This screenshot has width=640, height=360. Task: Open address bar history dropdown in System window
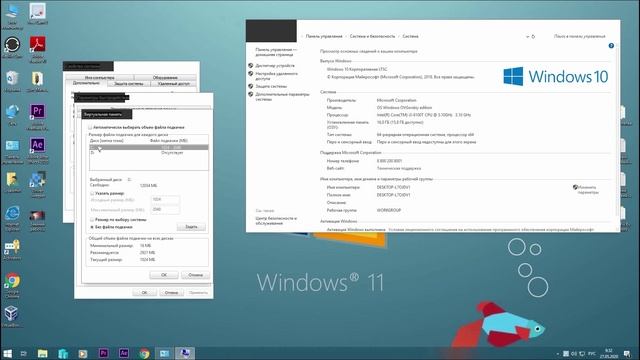(x=527, y=36)
